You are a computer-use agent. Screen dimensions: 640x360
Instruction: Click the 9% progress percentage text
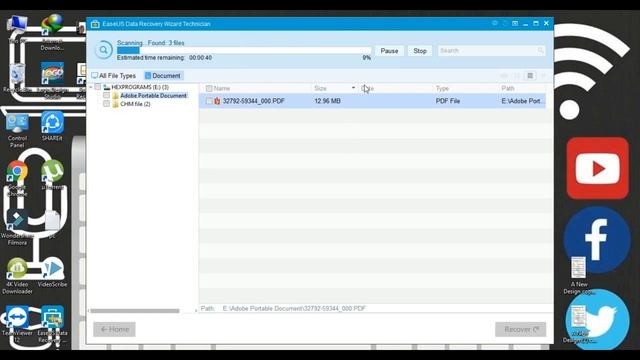367,58
